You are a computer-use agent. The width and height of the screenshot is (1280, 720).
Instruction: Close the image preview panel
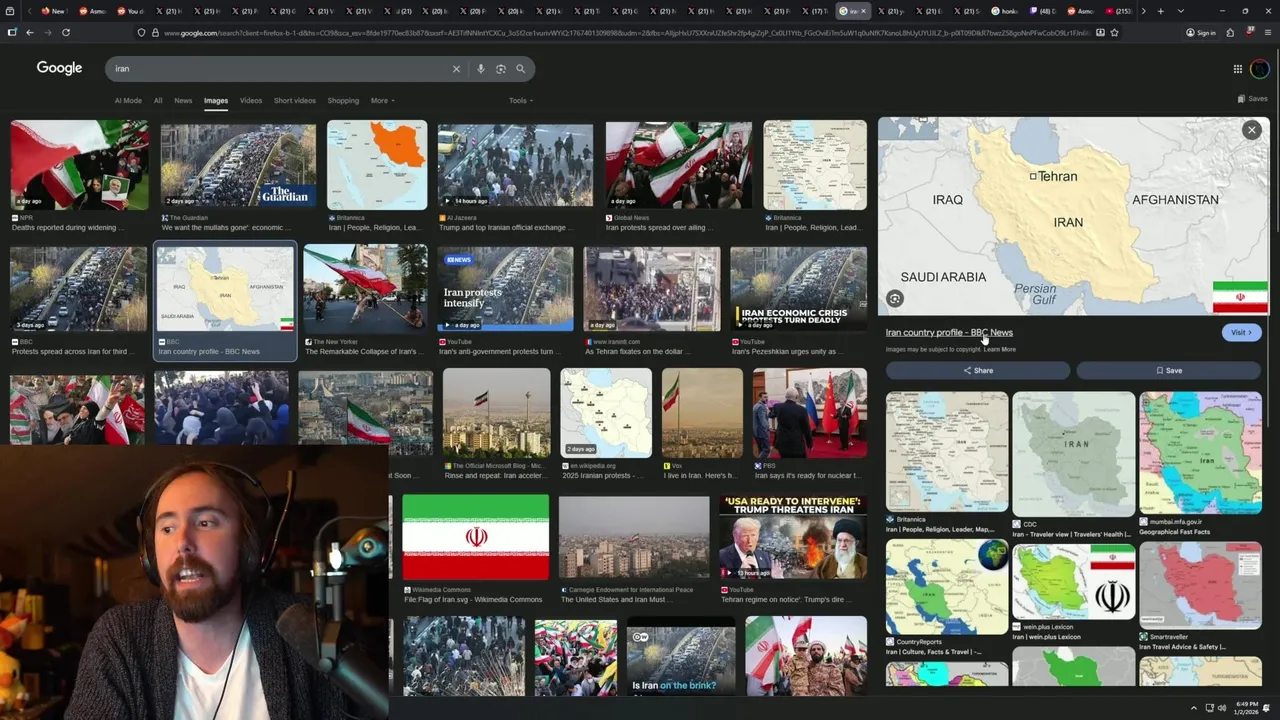click(x=1251, y=130)
